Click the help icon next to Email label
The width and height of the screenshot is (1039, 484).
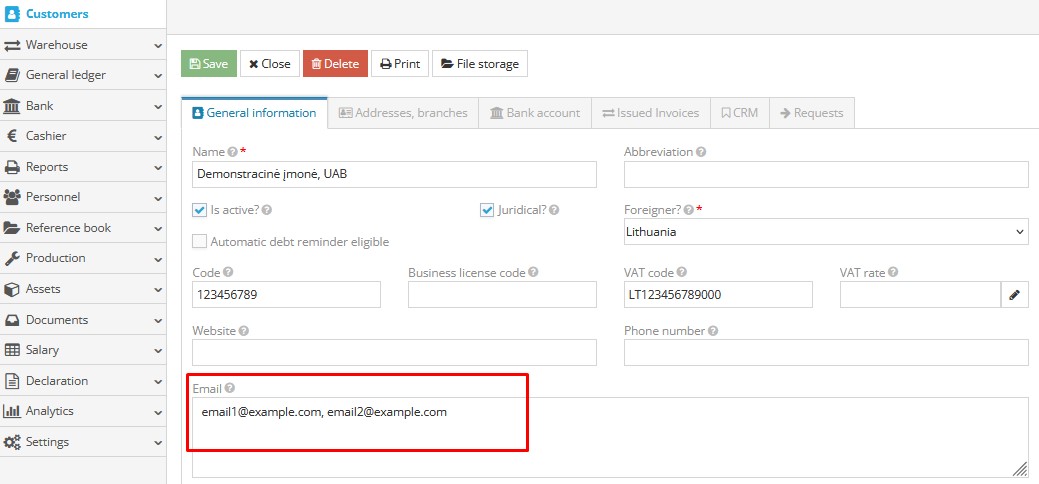(x=230, y=388)
